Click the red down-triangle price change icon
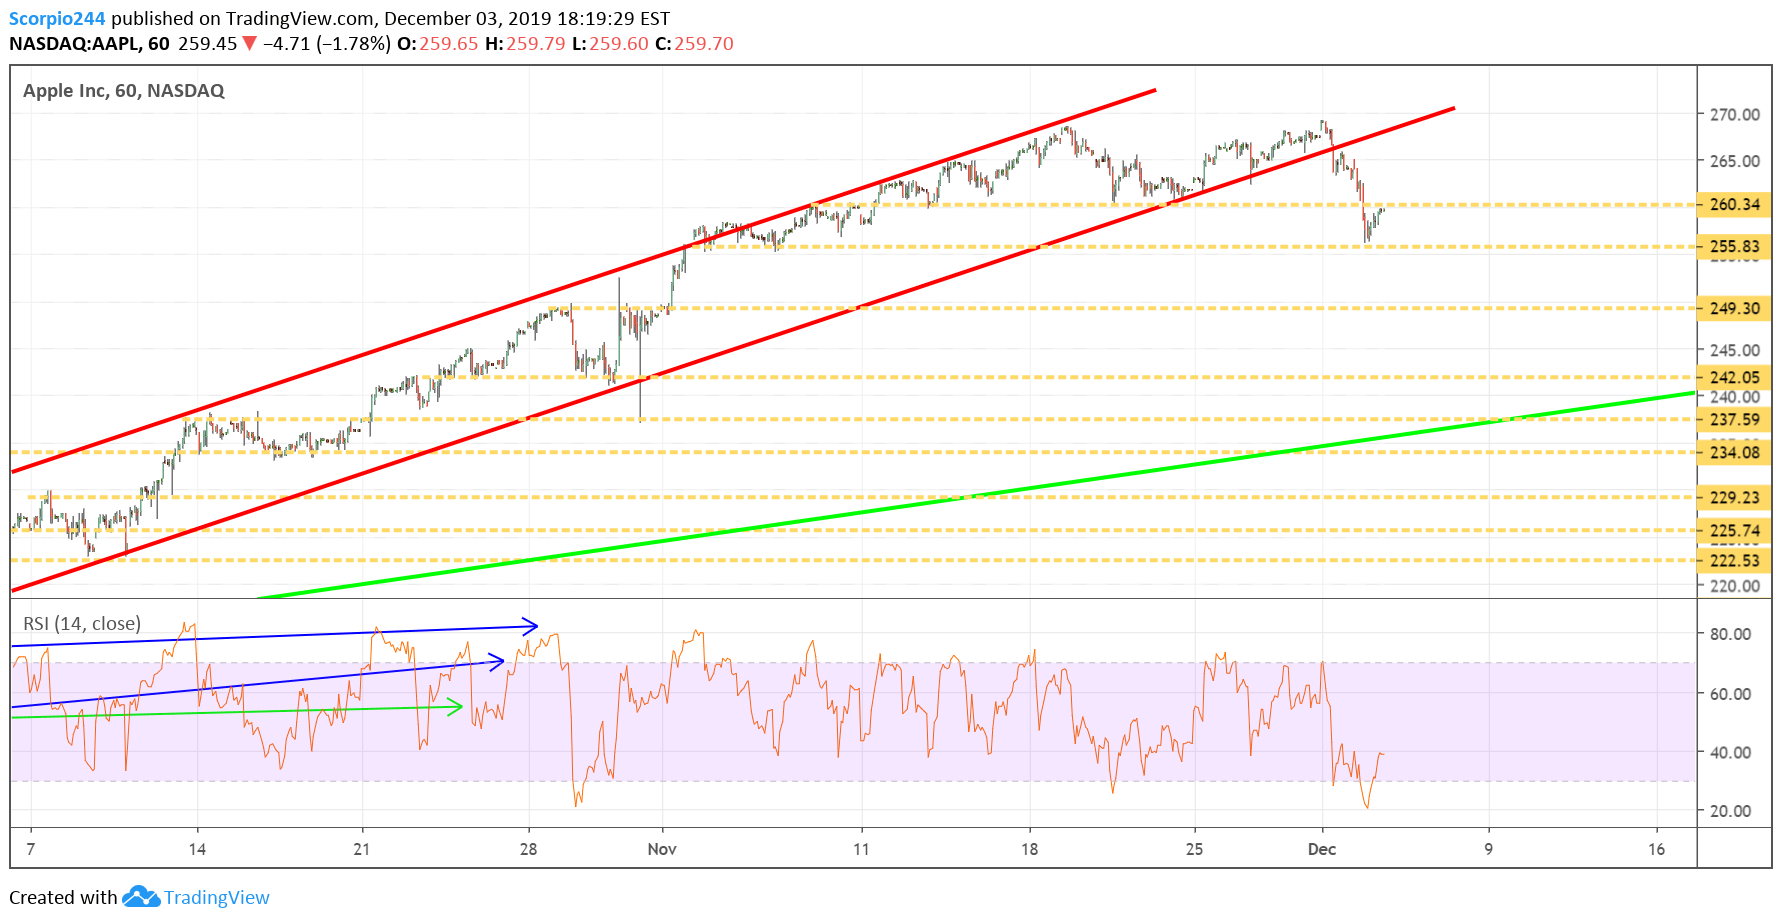Image resolution: width=1782 pixels, height=923 pixels. [x=249, y=44]
